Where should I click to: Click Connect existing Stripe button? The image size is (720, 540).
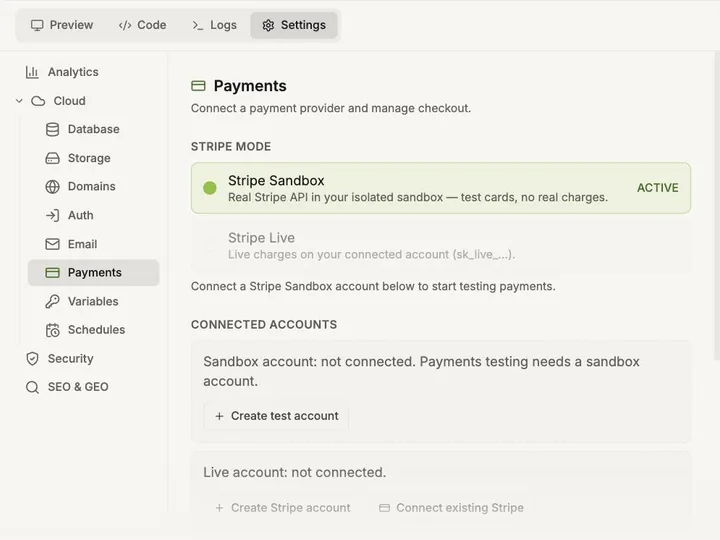[x=451, y=508]
